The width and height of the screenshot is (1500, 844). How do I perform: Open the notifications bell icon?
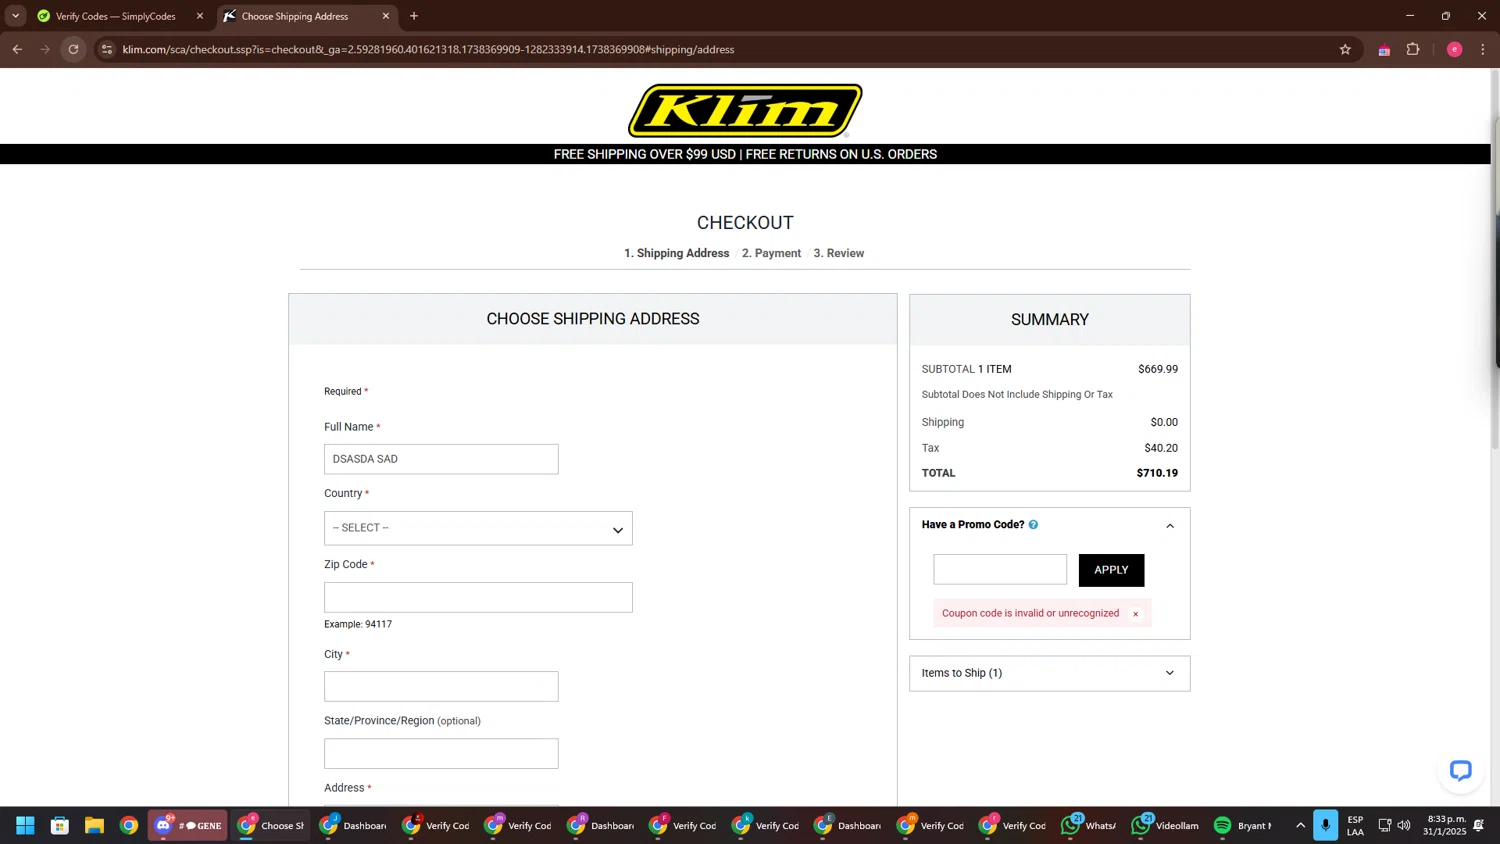coord(1479,826)
